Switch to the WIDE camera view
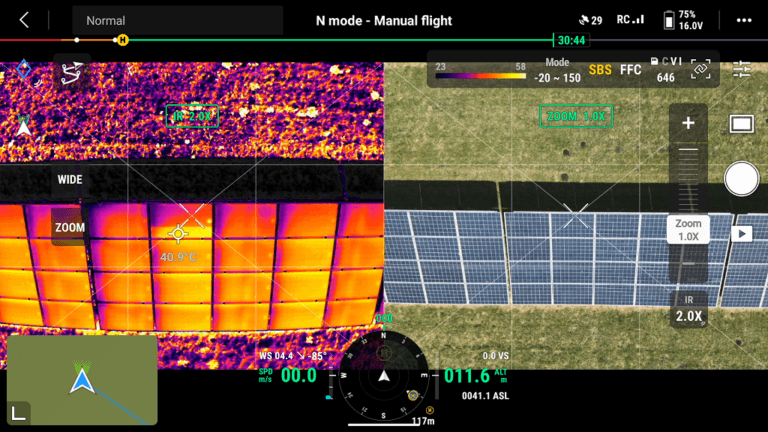Image resolution: width=768 pixels, height=432 pixels. coord(70,180)
